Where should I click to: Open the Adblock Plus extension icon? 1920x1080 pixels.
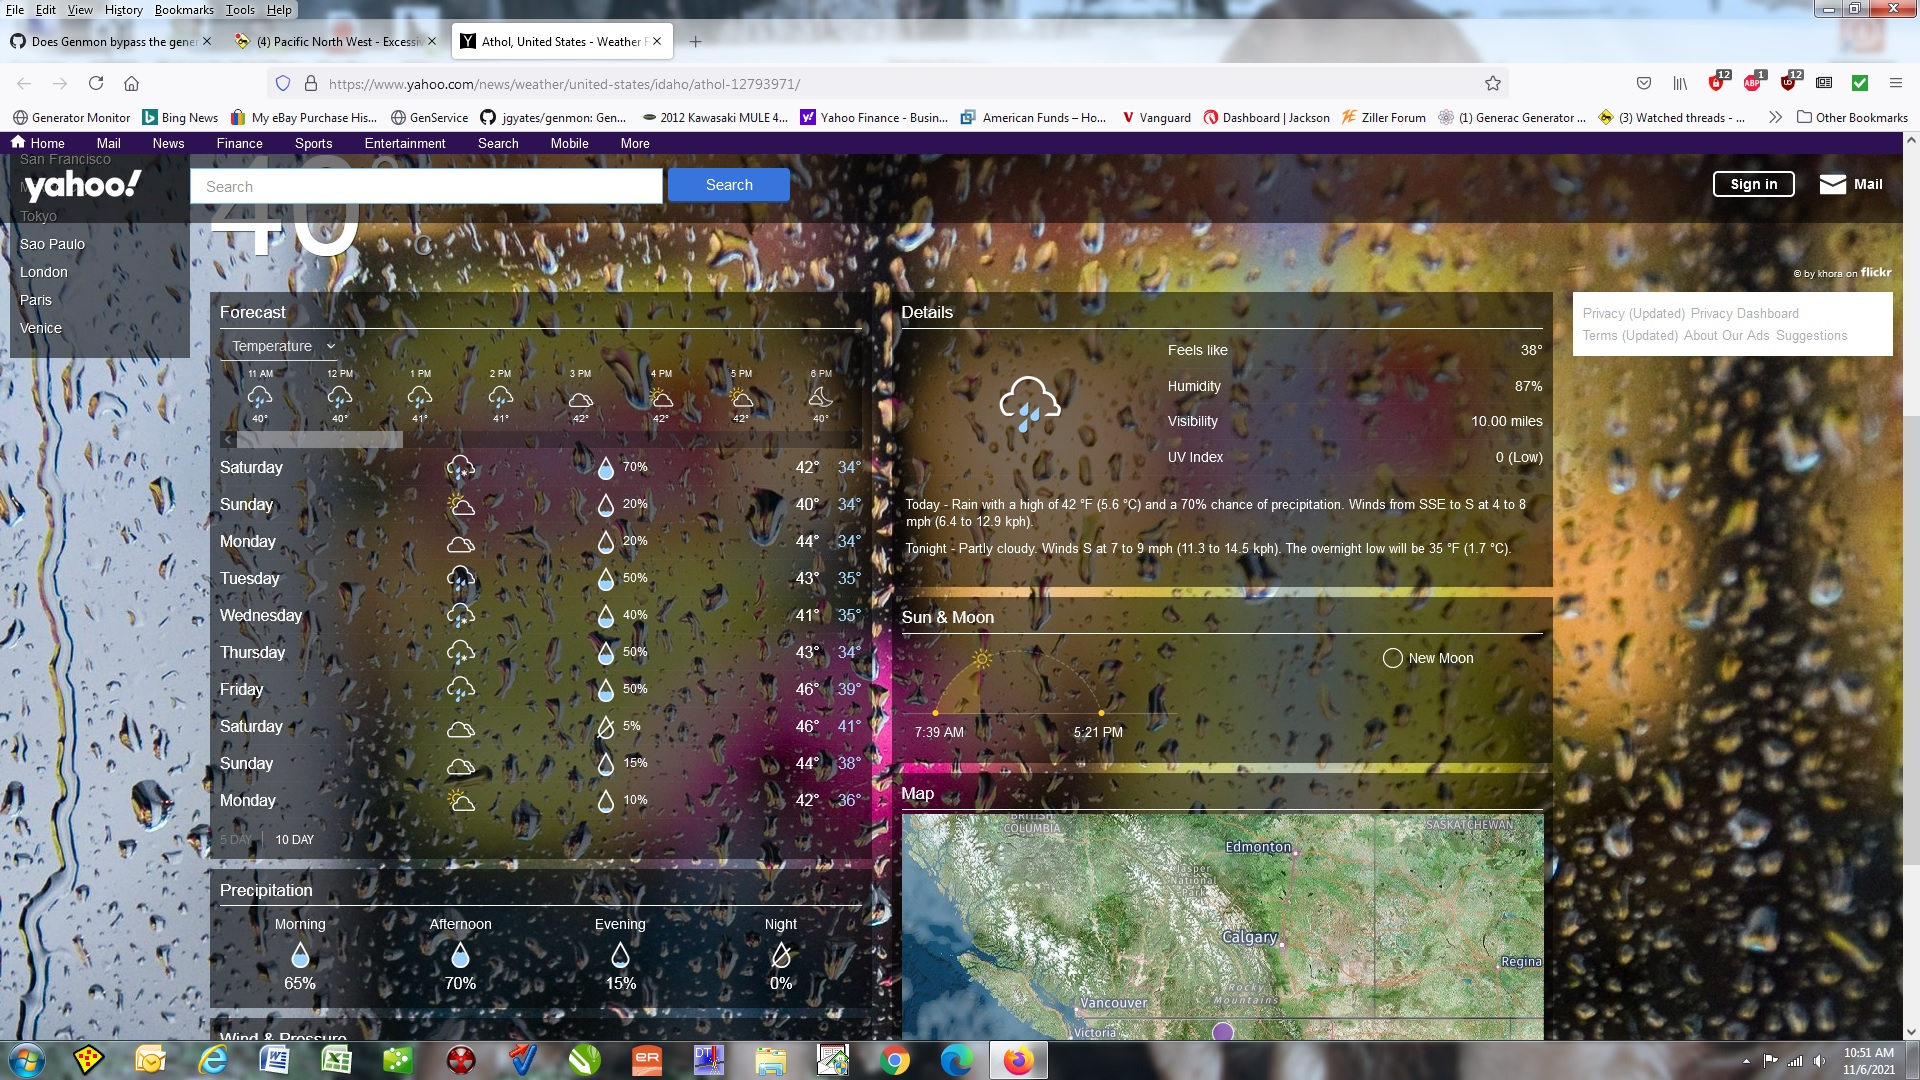pyautogui.click(x=1753, y=82)
